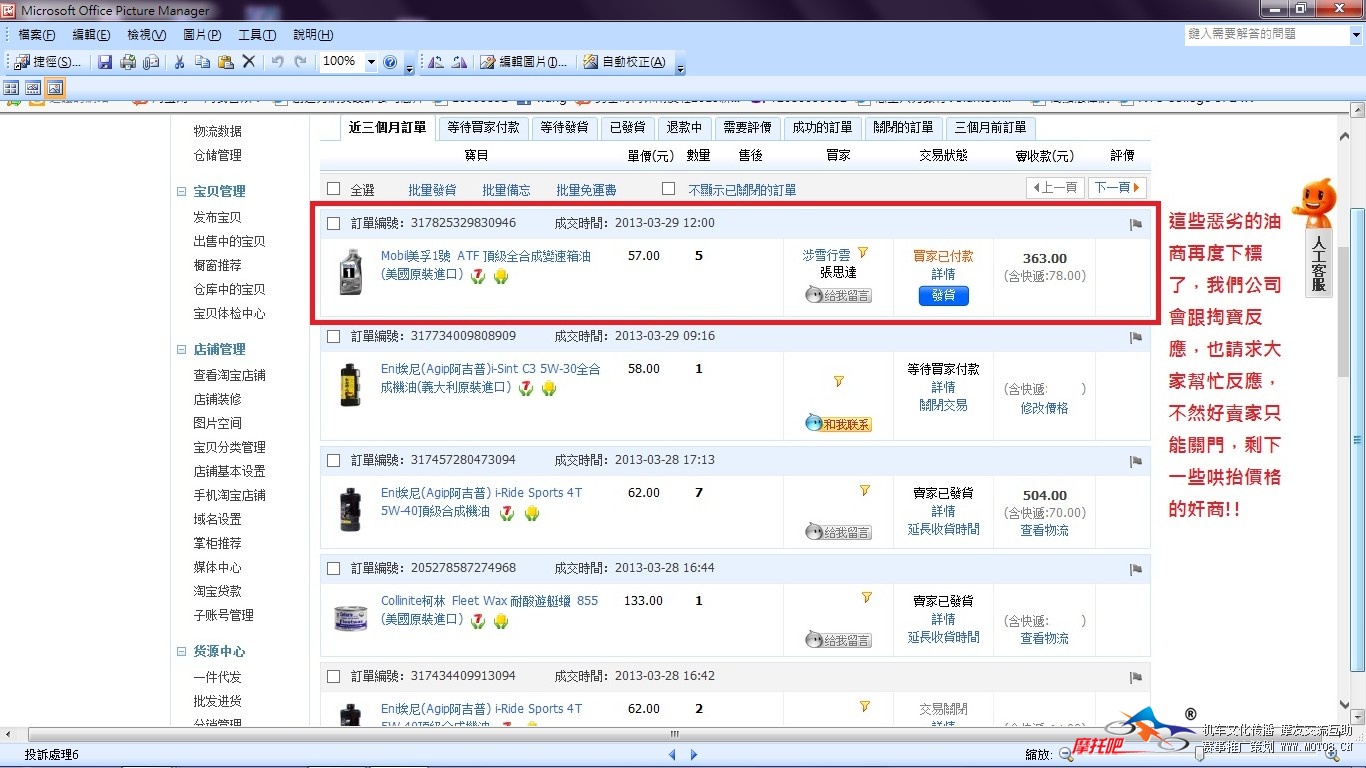The height and width of the screenshot is (768, 1366).
Task: Rotate the picture left
Action: (x=435, y=62)
